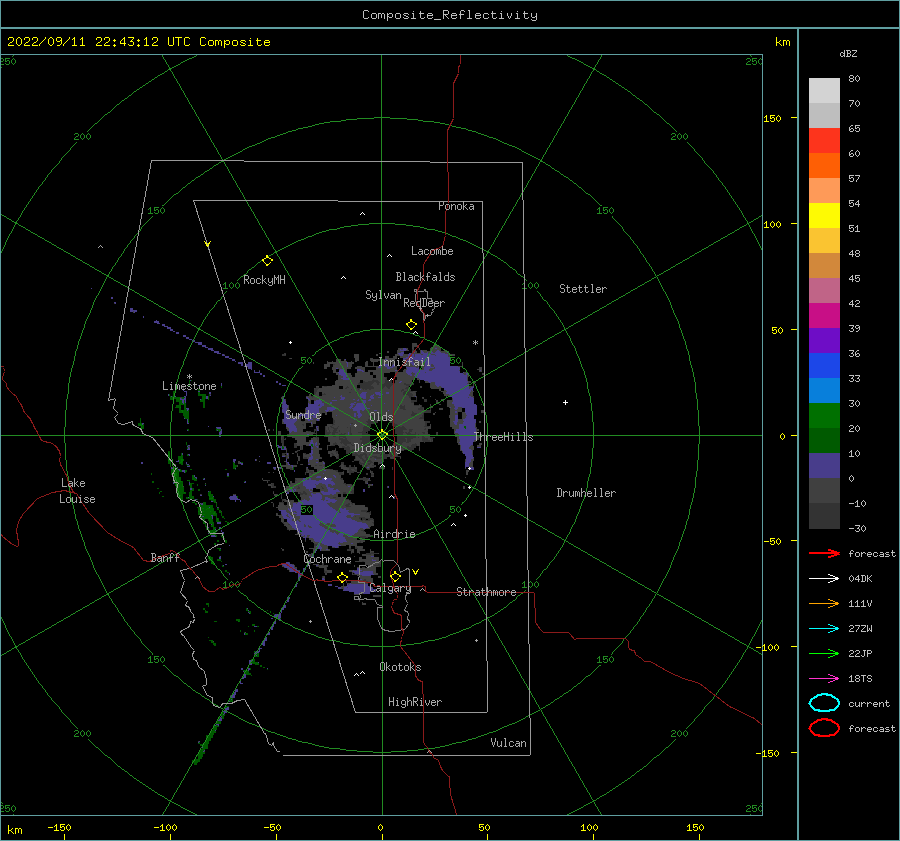Image resolution: width=900 pixels, height=841 pixels.
Task: Pick the slate purple 10 dBZ swatch
Action: tap(824, 466)
